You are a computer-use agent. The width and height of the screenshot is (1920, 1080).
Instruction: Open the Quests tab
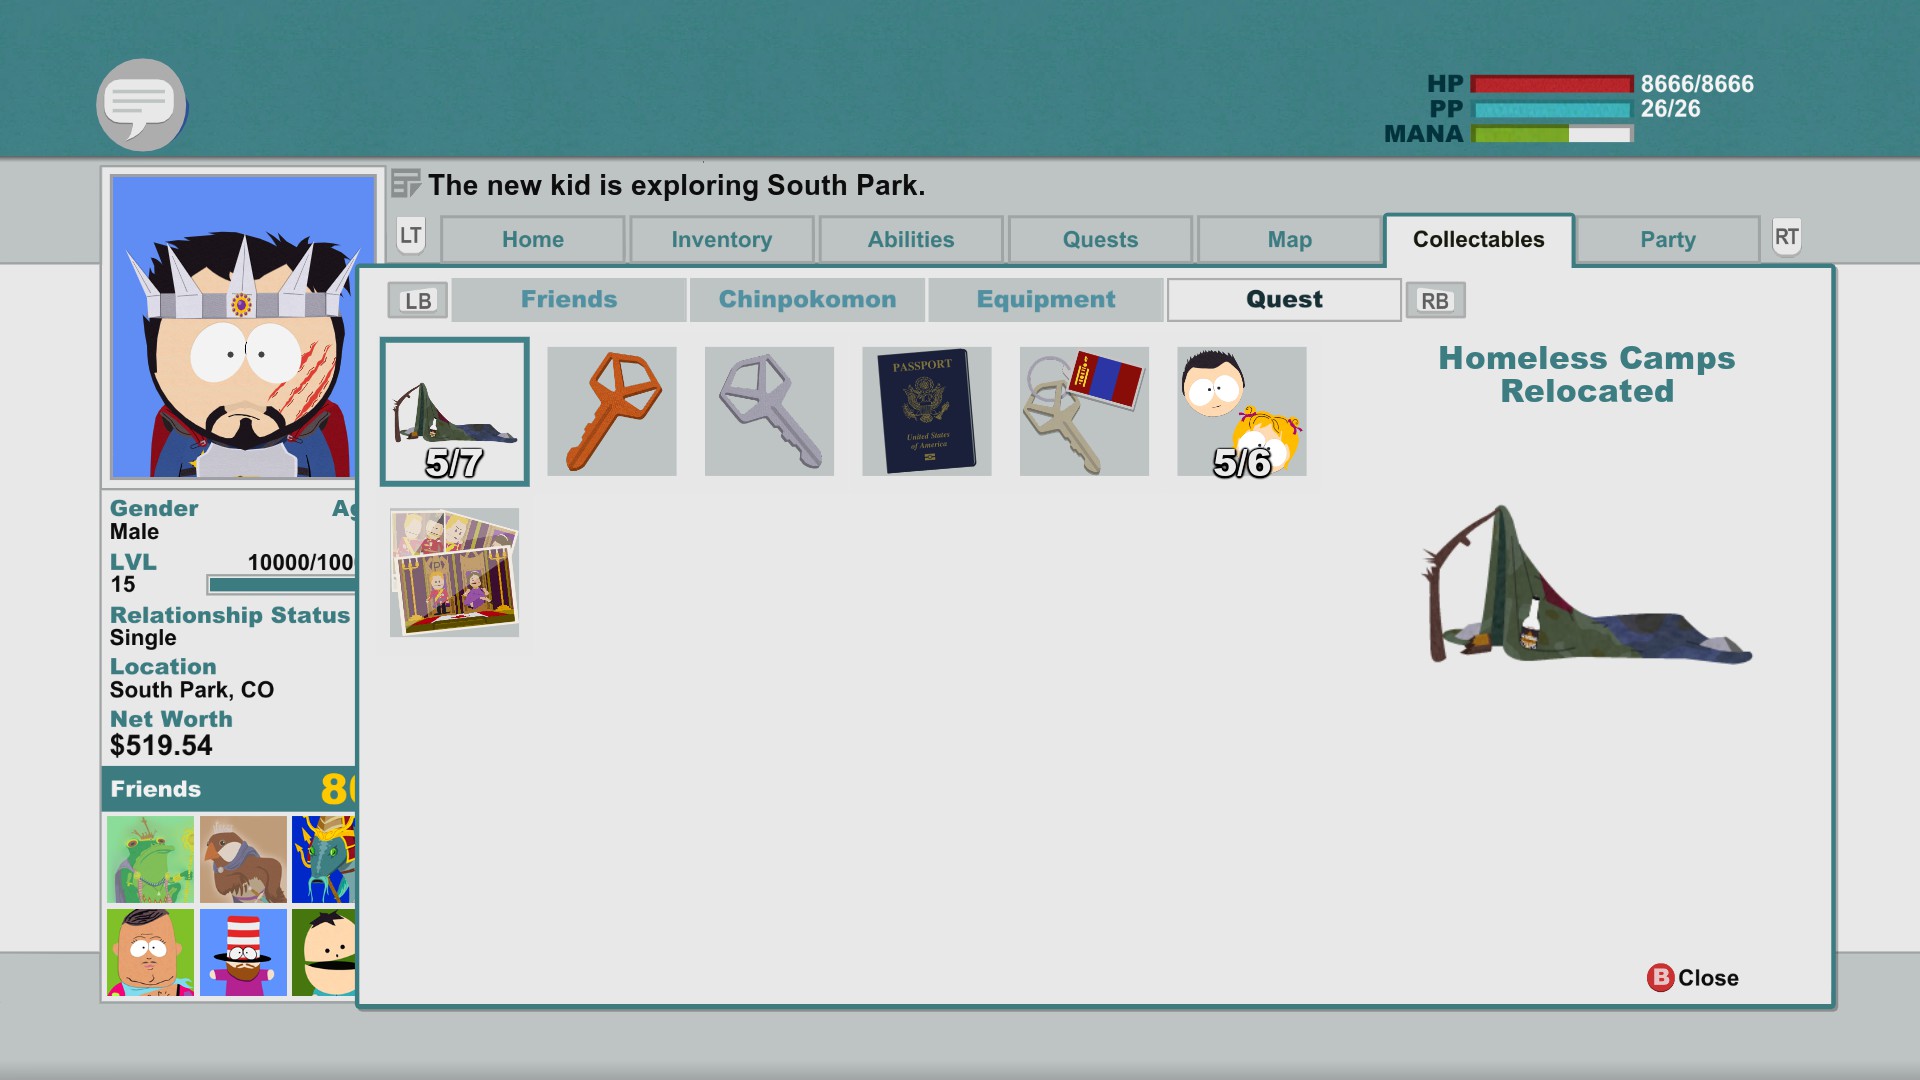click(1100, 240)
